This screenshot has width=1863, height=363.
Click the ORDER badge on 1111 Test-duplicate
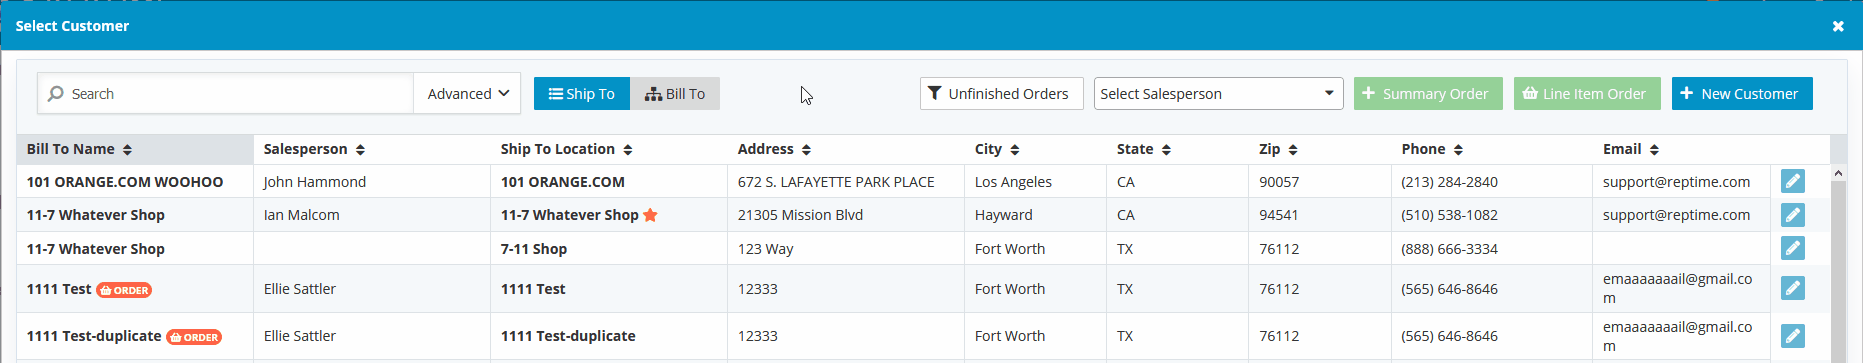tap(194, 337)
